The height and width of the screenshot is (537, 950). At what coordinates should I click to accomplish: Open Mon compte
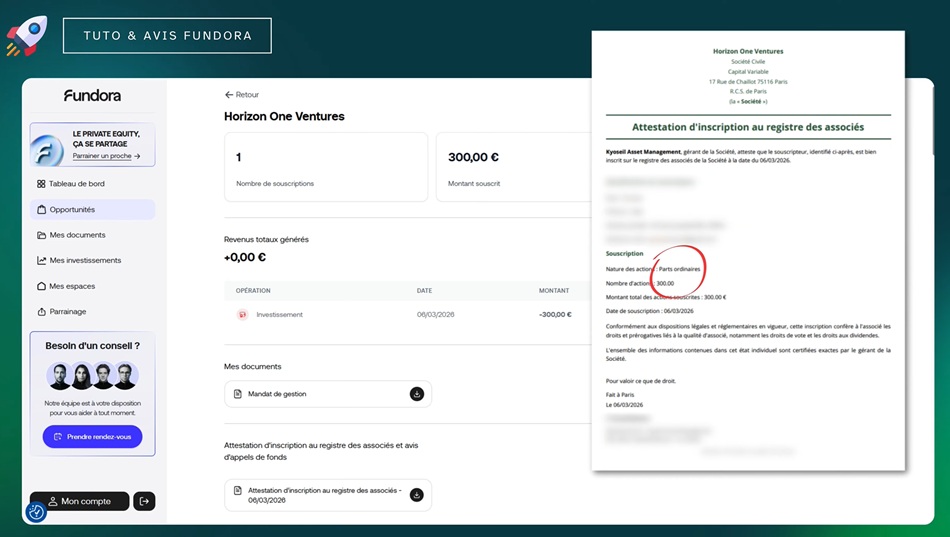[79, 501]
